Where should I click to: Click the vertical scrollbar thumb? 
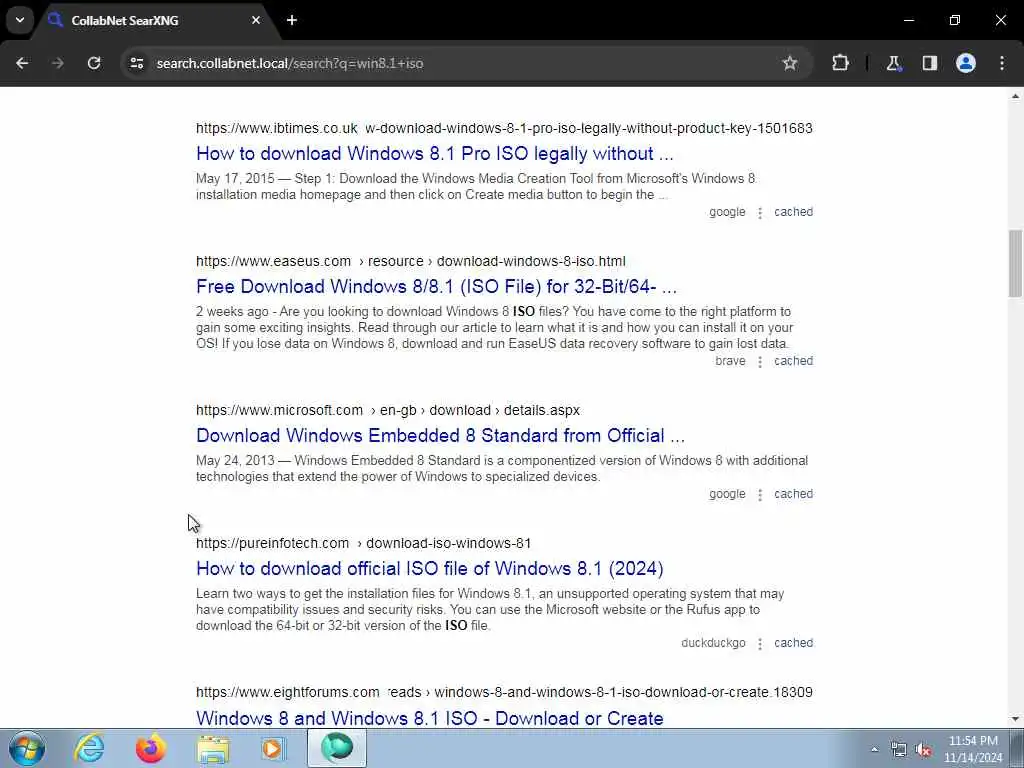pos(1015,263)
